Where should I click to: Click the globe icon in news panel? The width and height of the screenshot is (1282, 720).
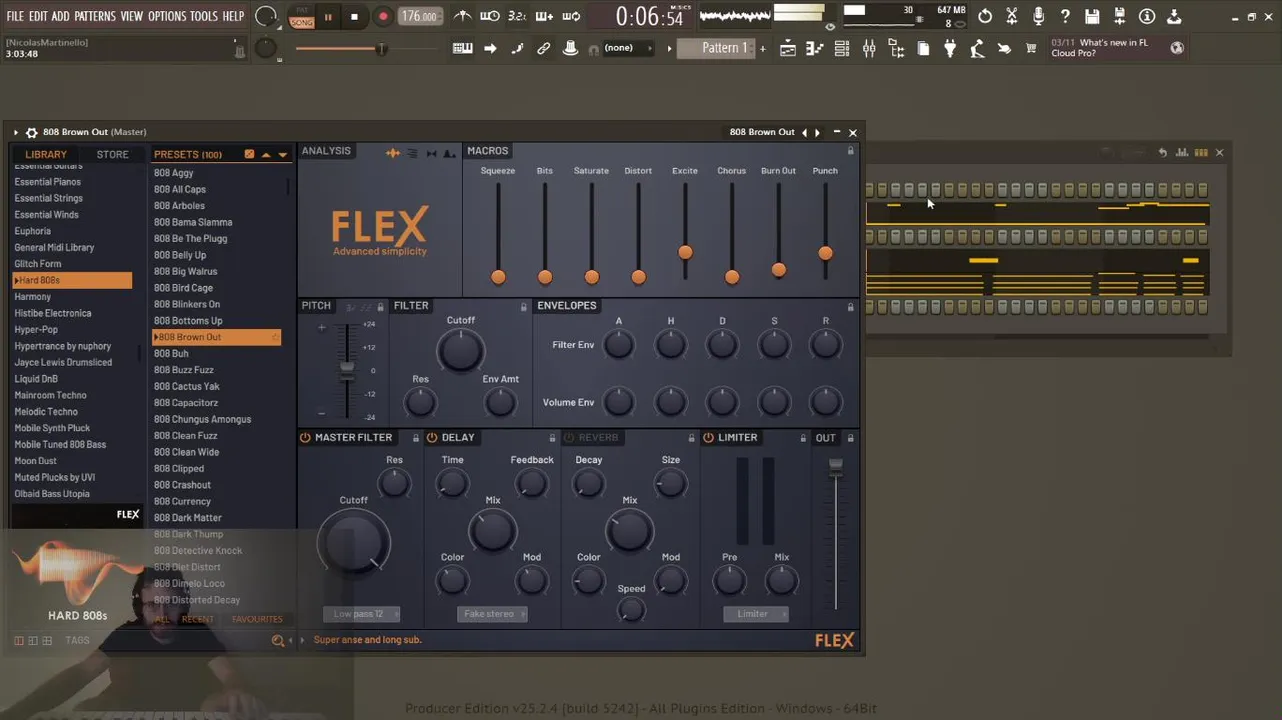coord(1177,48)
